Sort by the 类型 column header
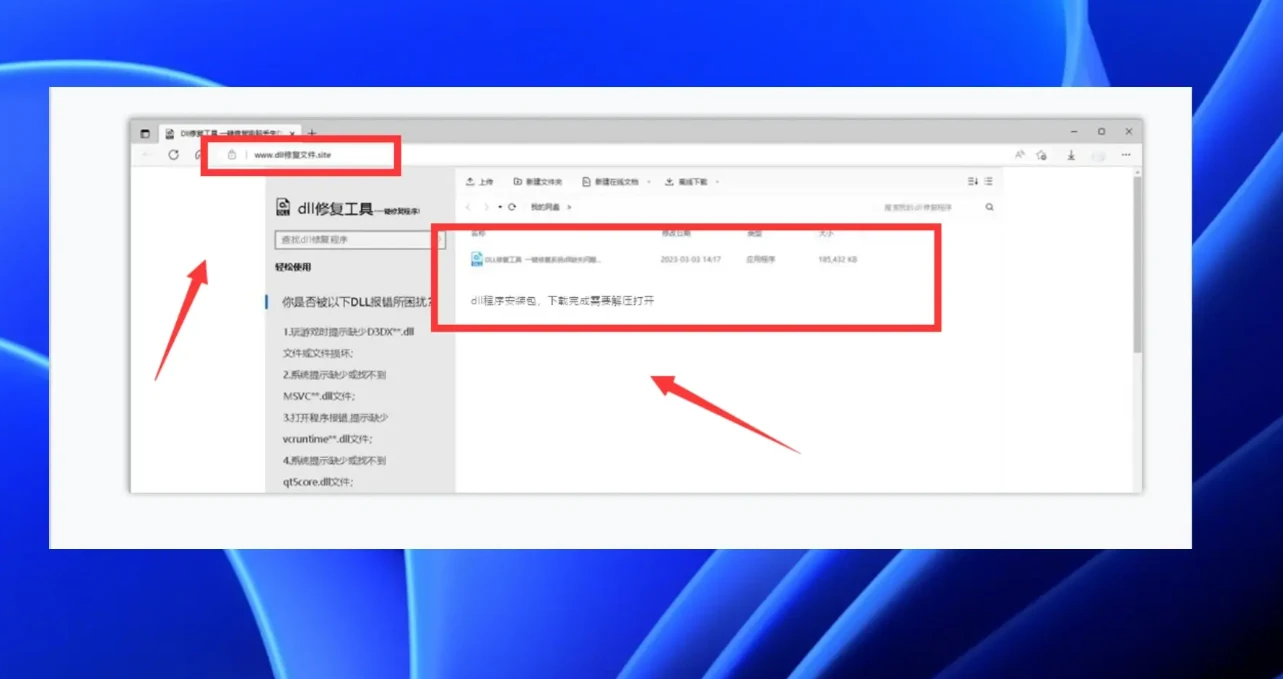 tap(755, 234)
